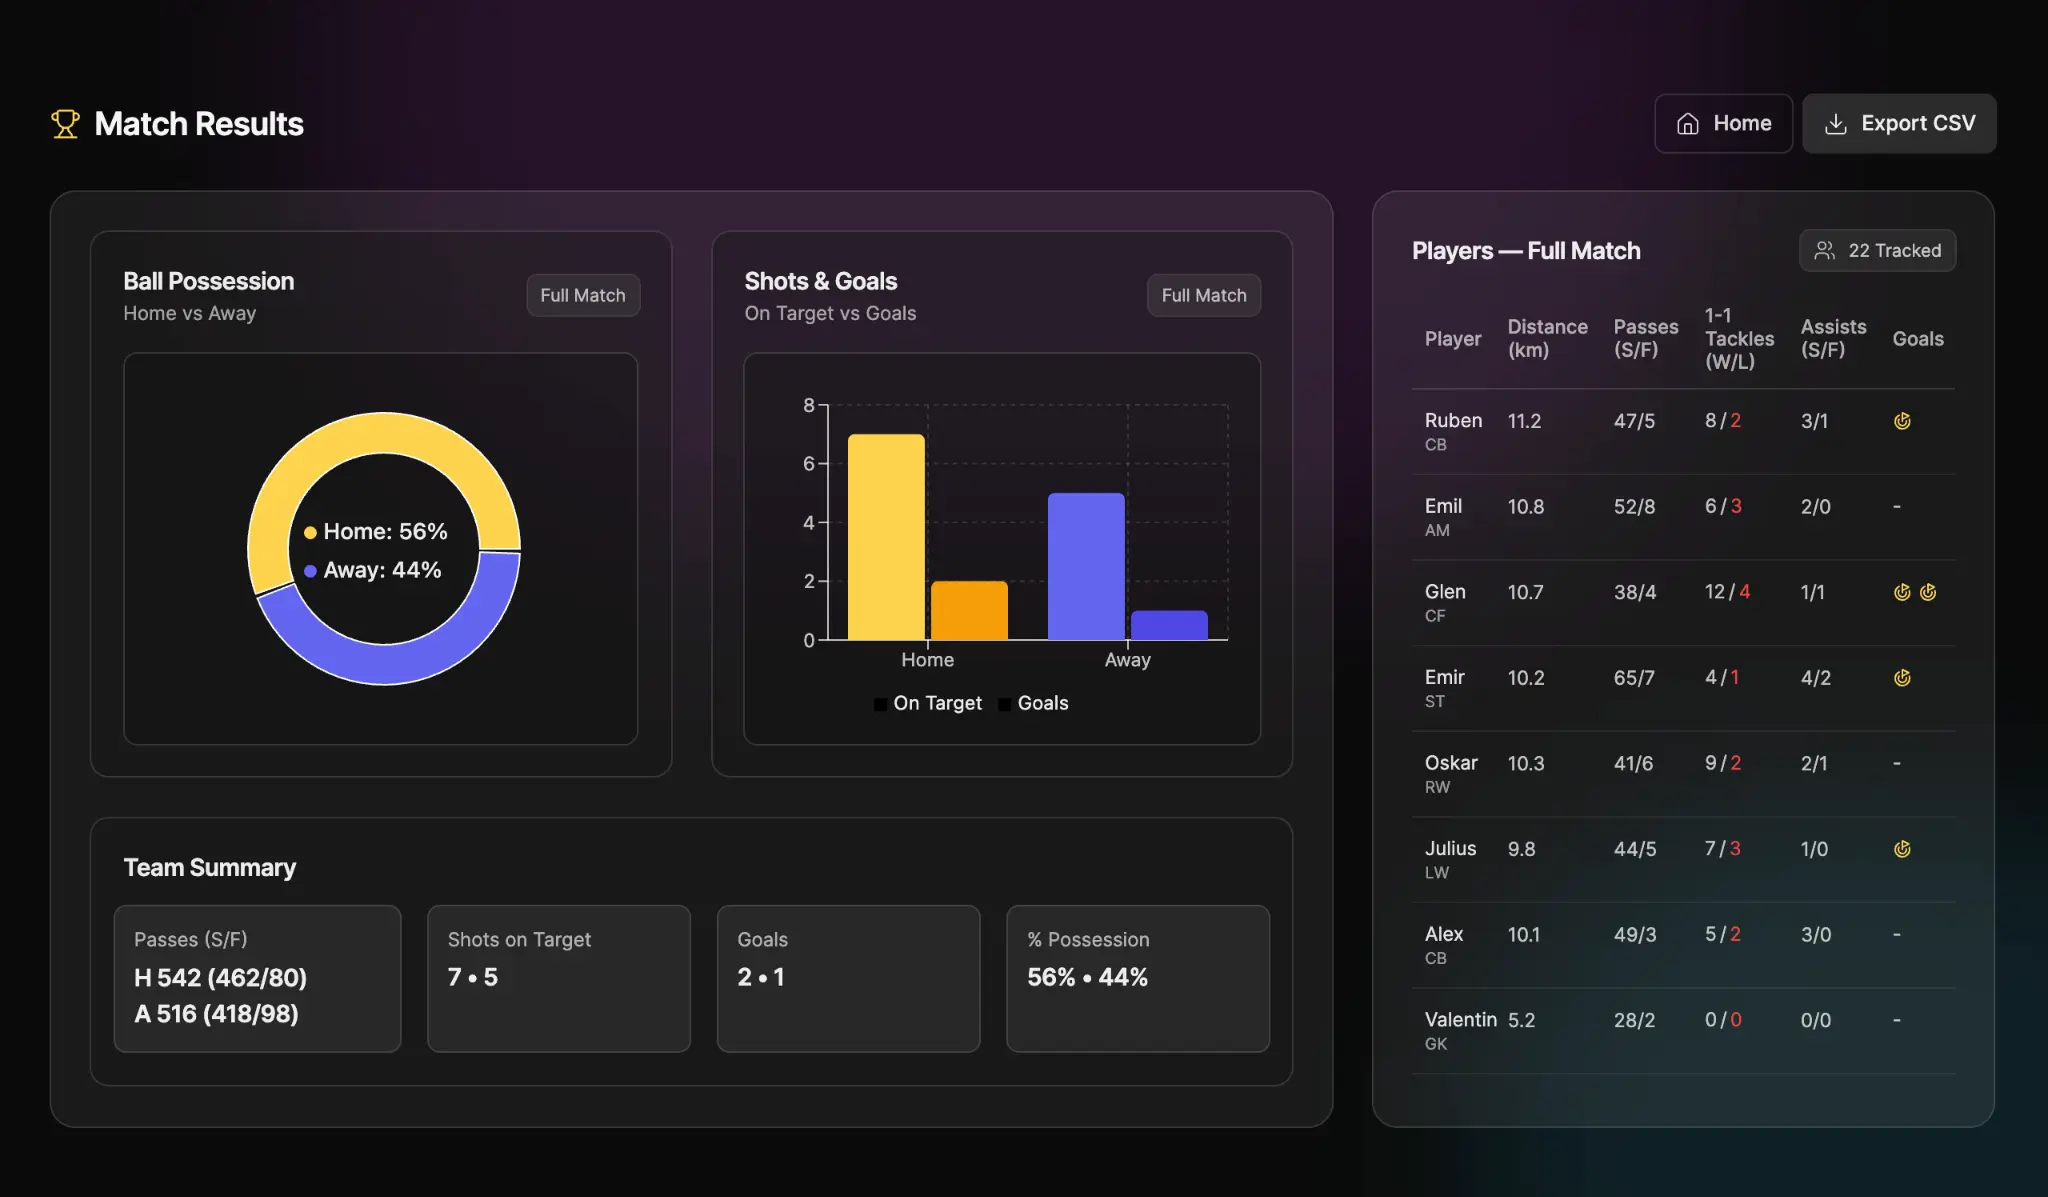The image size is (2048, 1197).
Task: Click the goal icon next to Emir
Action: coord(1903,677)
